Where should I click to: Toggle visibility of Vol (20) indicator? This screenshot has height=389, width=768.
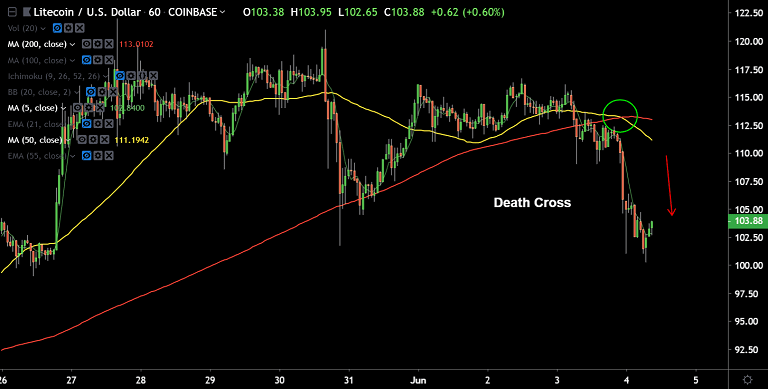[57, 28]
